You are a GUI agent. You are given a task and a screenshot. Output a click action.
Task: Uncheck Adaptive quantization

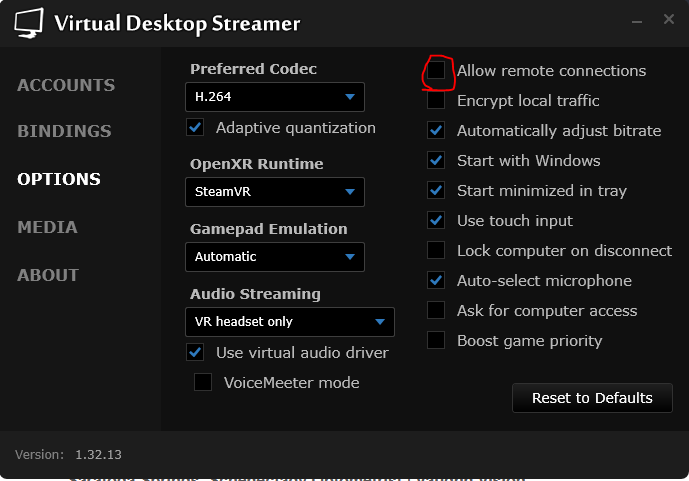pyautogui.click(x=195, y=128)
